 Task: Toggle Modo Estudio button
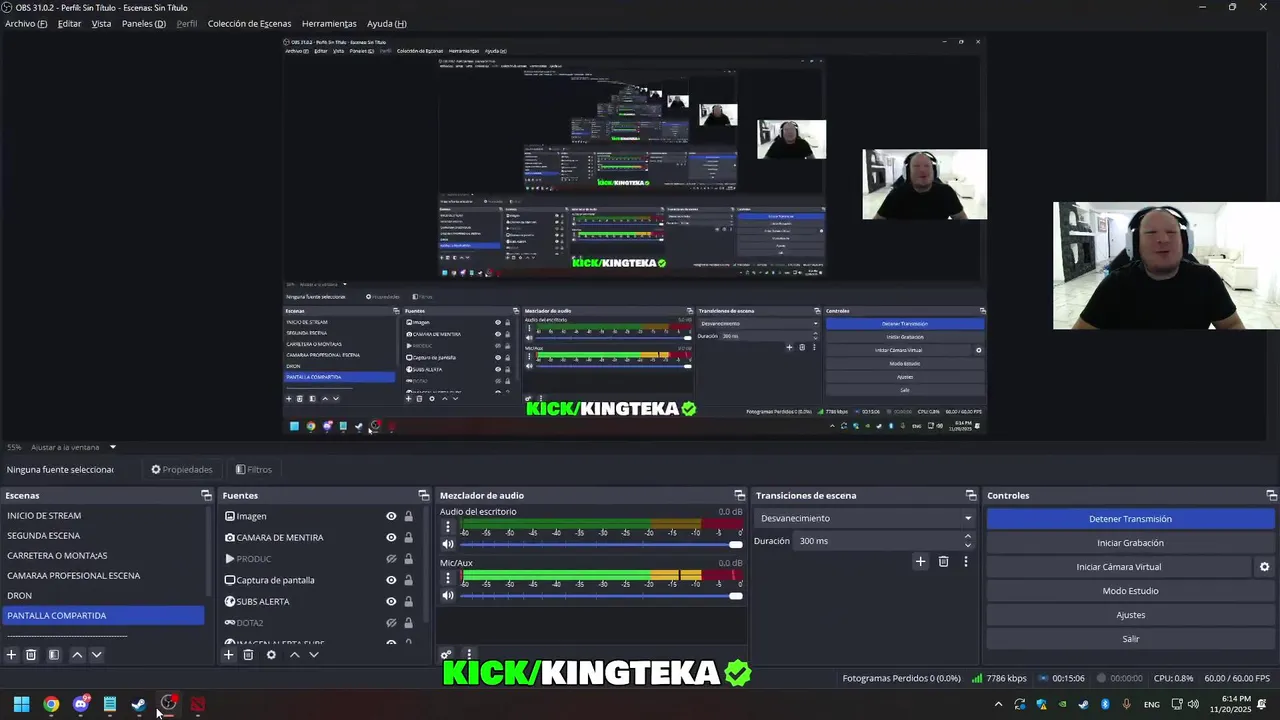[x=1130, y=591]
